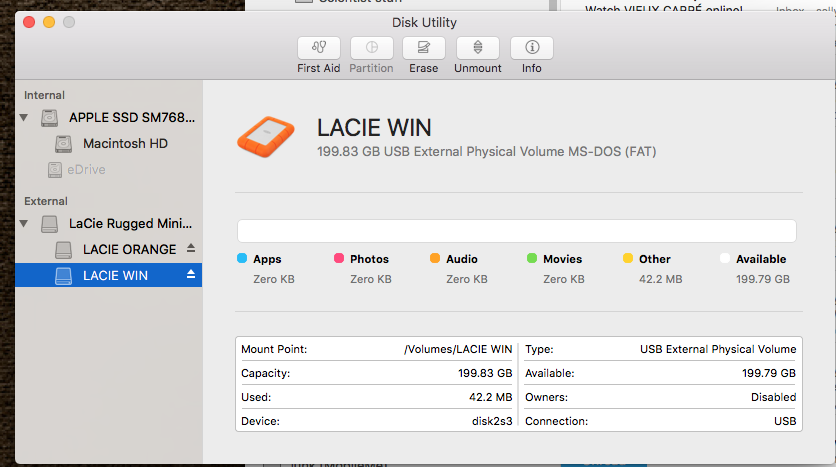The image size is (836, 467).
Task: Click the yellow Other color dot
Action: (628, 259)
